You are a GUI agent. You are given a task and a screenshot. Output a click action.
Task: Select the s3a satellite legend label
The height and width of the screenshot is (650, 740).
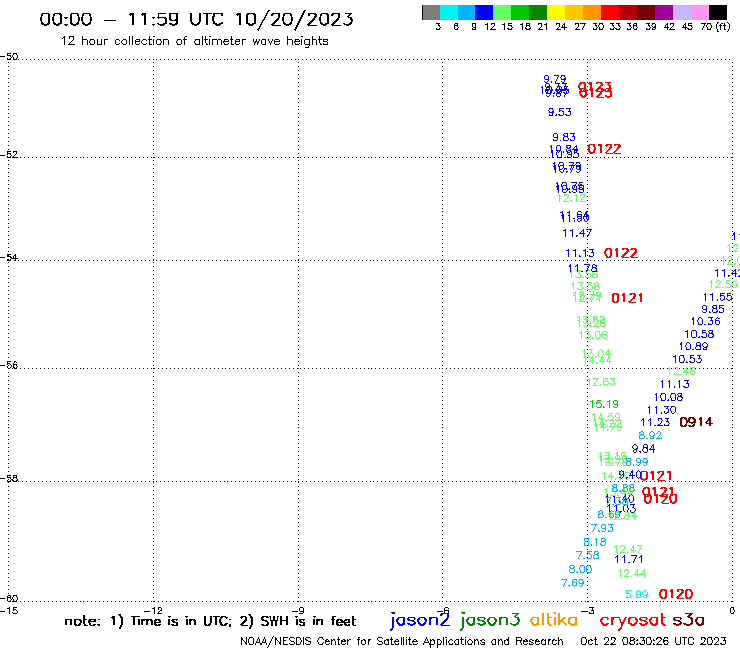688,620
